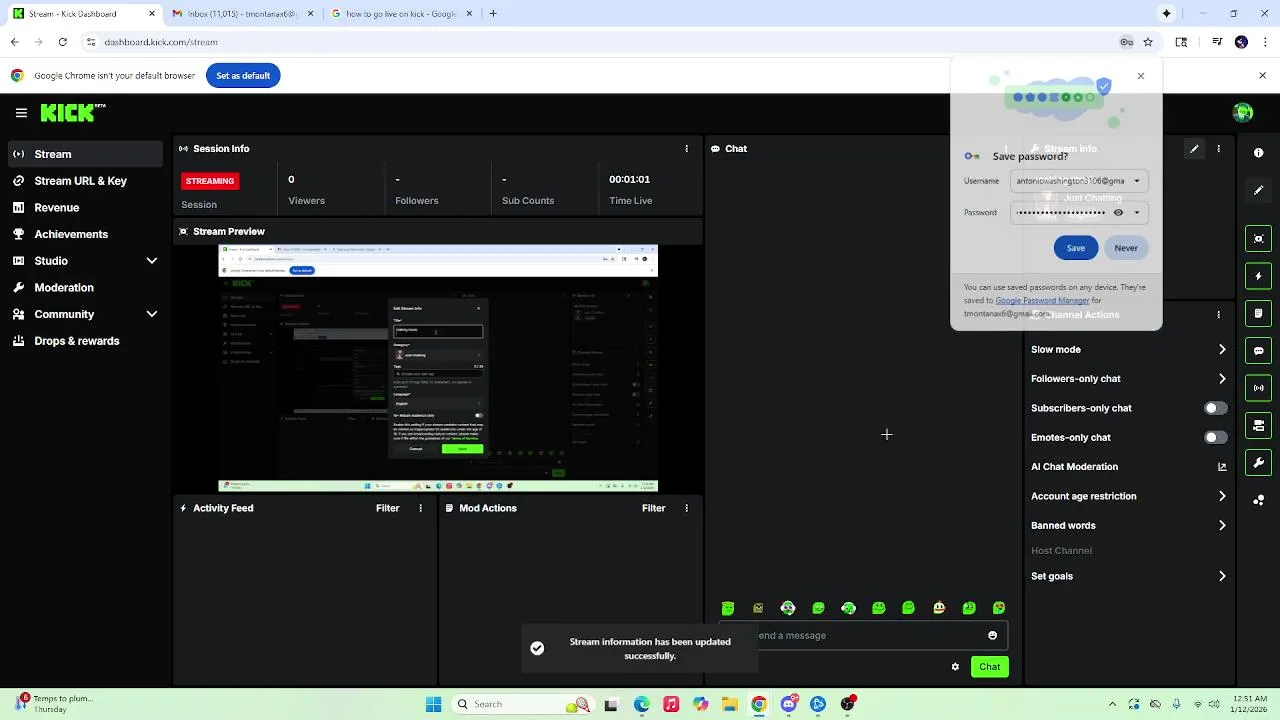
Task: Open the password dropdown in Save password dialog
Action: point(1136,212)
